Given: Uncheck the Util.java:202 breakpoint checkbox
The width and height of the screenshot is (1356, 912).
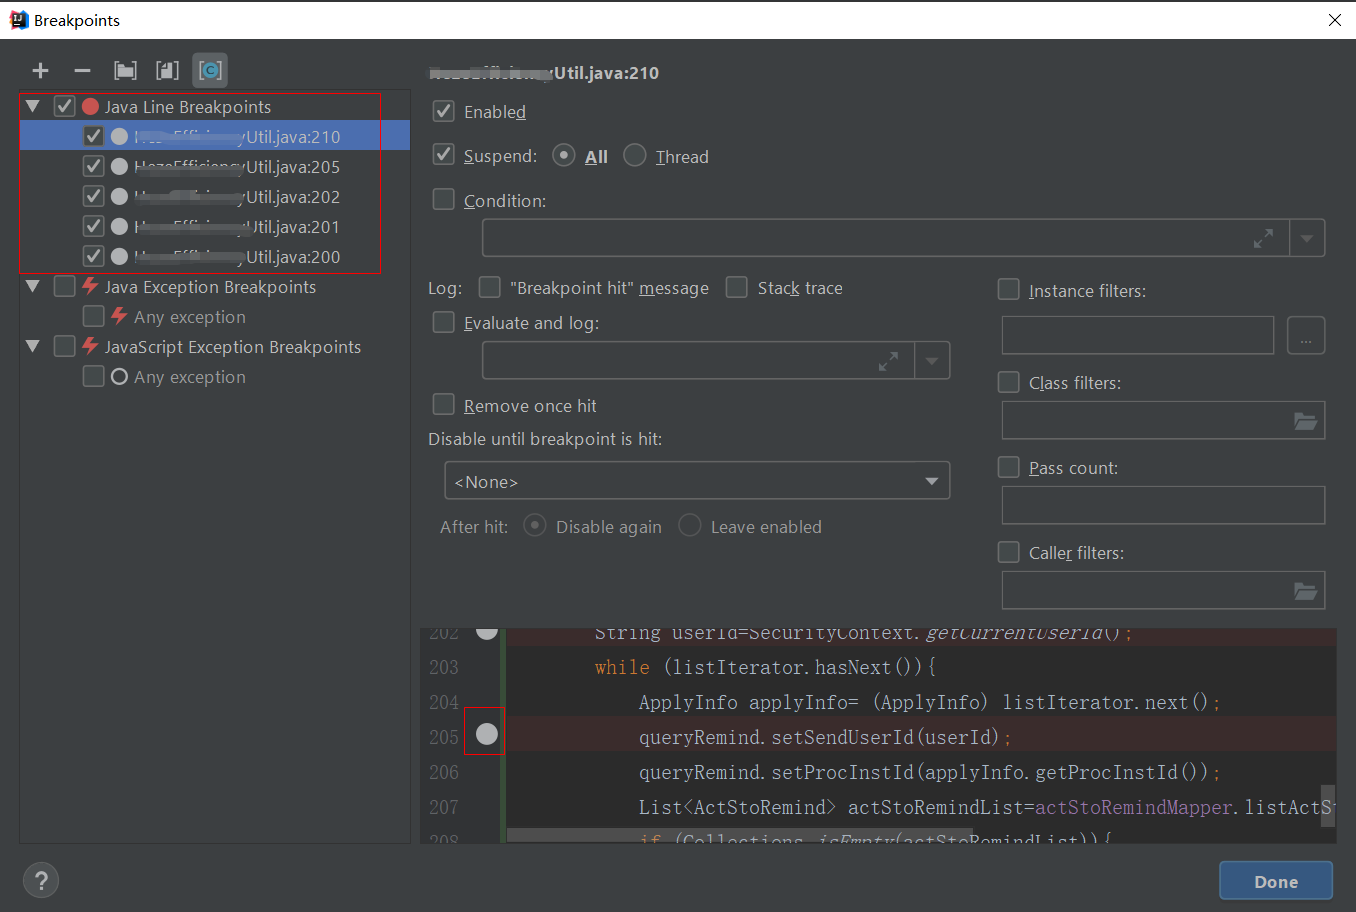Looking at the screenshot, I should click(x=93, y=196).
